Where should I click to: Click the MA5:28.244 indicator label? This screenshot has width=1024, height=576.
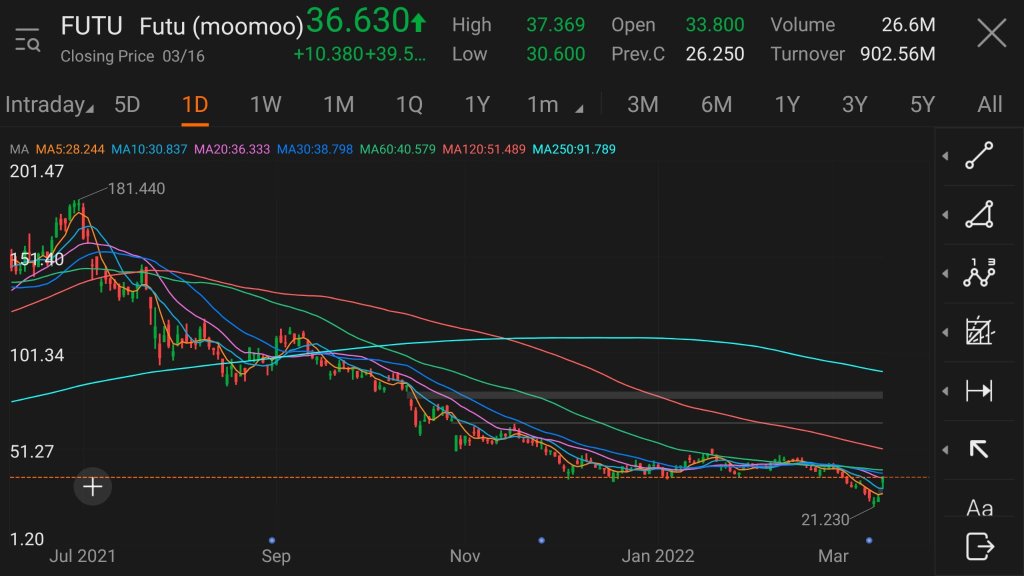(x=70, y=150)
